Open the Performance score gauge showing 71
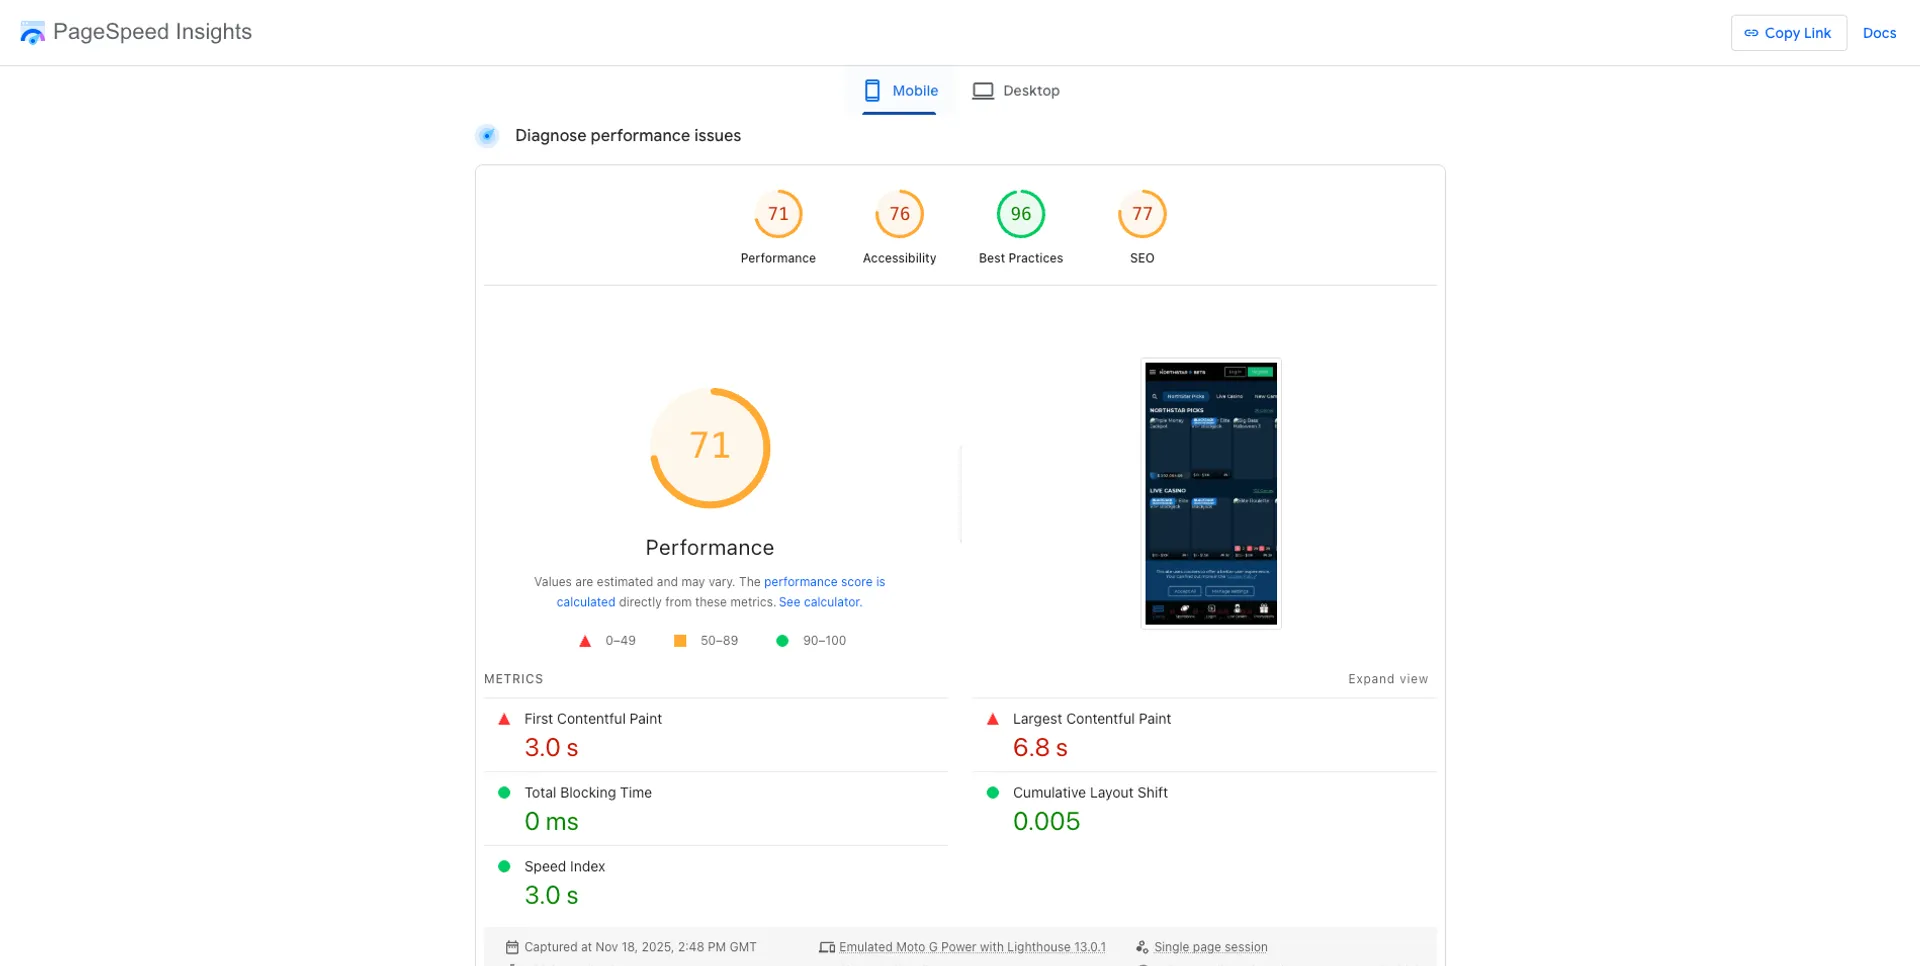The image size is (1920, 966). click(x=778, y=213)
